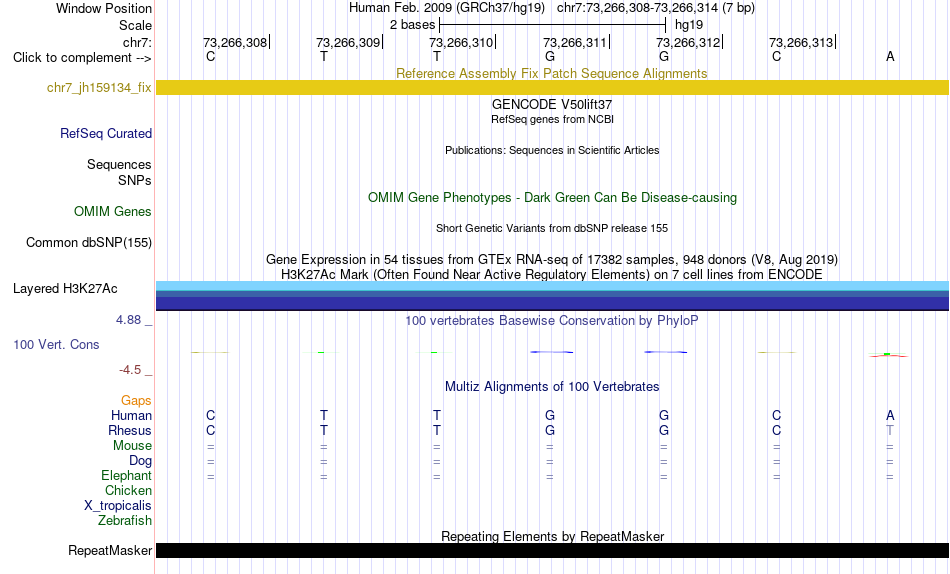Click 'Publications: Sequences in Scientific Articles' title
Image resolution: width=950 pixels, height=574 pixels.
552,150
